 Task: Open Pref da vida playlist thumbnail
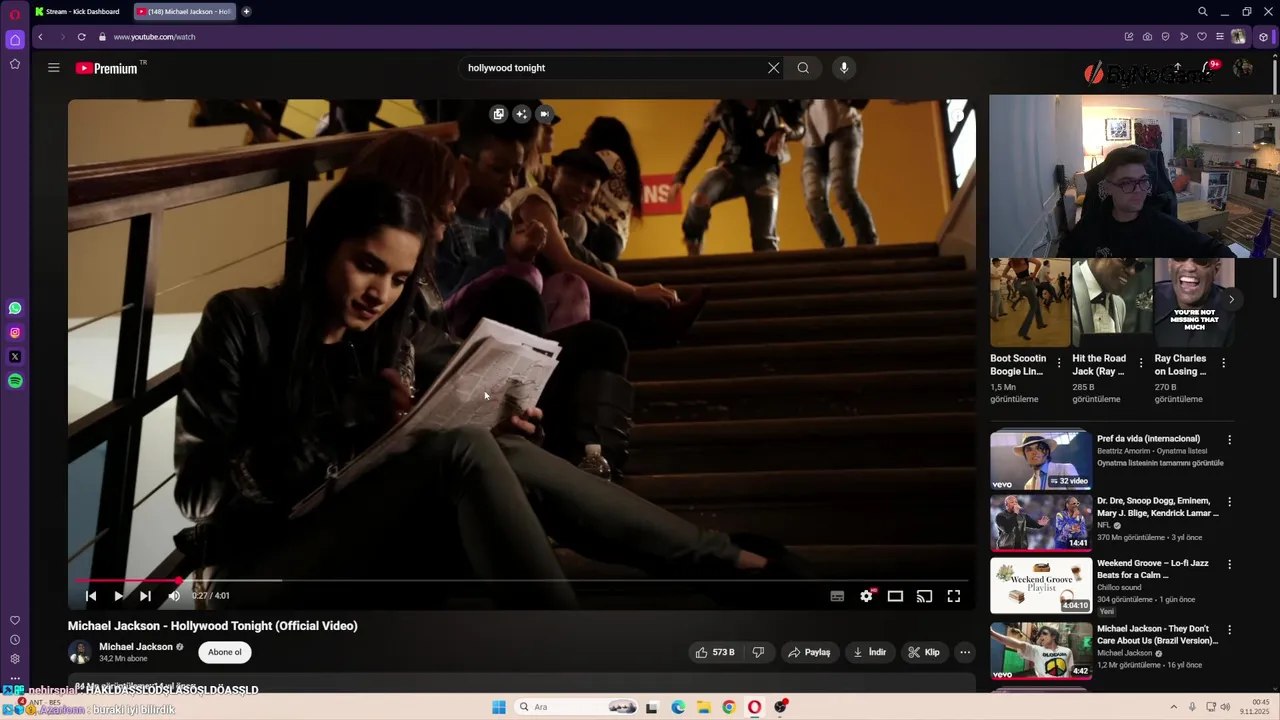pos(1041,459)
